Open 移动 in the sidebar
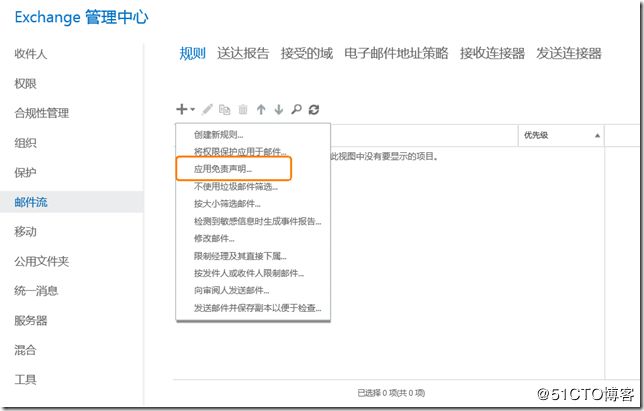644x411 pixels. (25, 232)
